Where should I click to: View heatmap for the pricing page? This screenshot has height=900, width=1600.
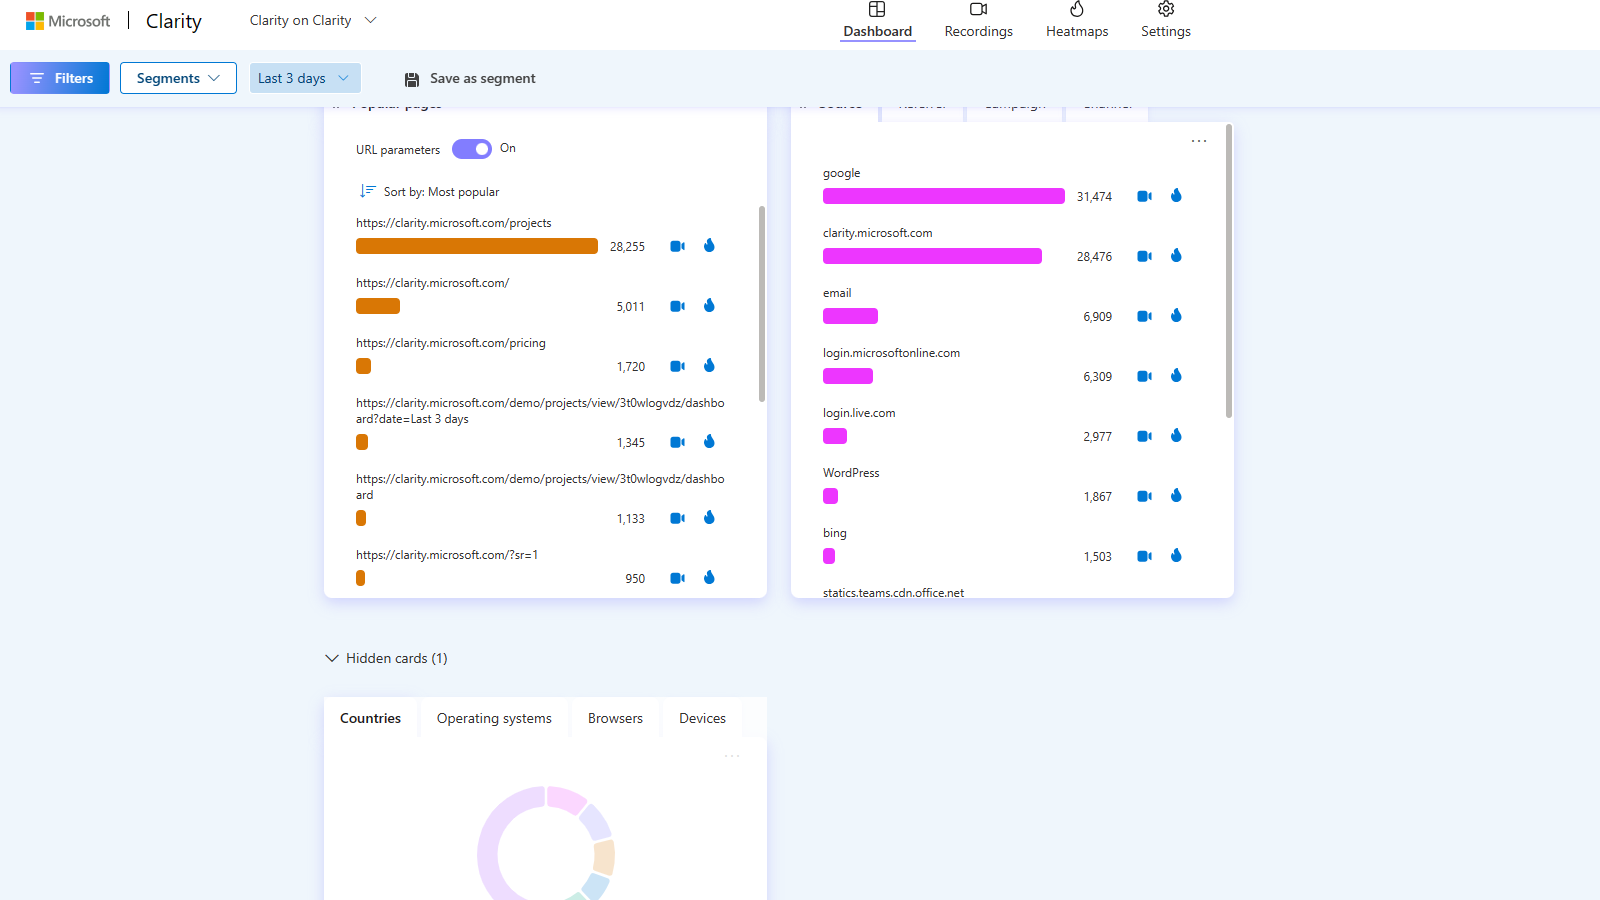point(709,366)
